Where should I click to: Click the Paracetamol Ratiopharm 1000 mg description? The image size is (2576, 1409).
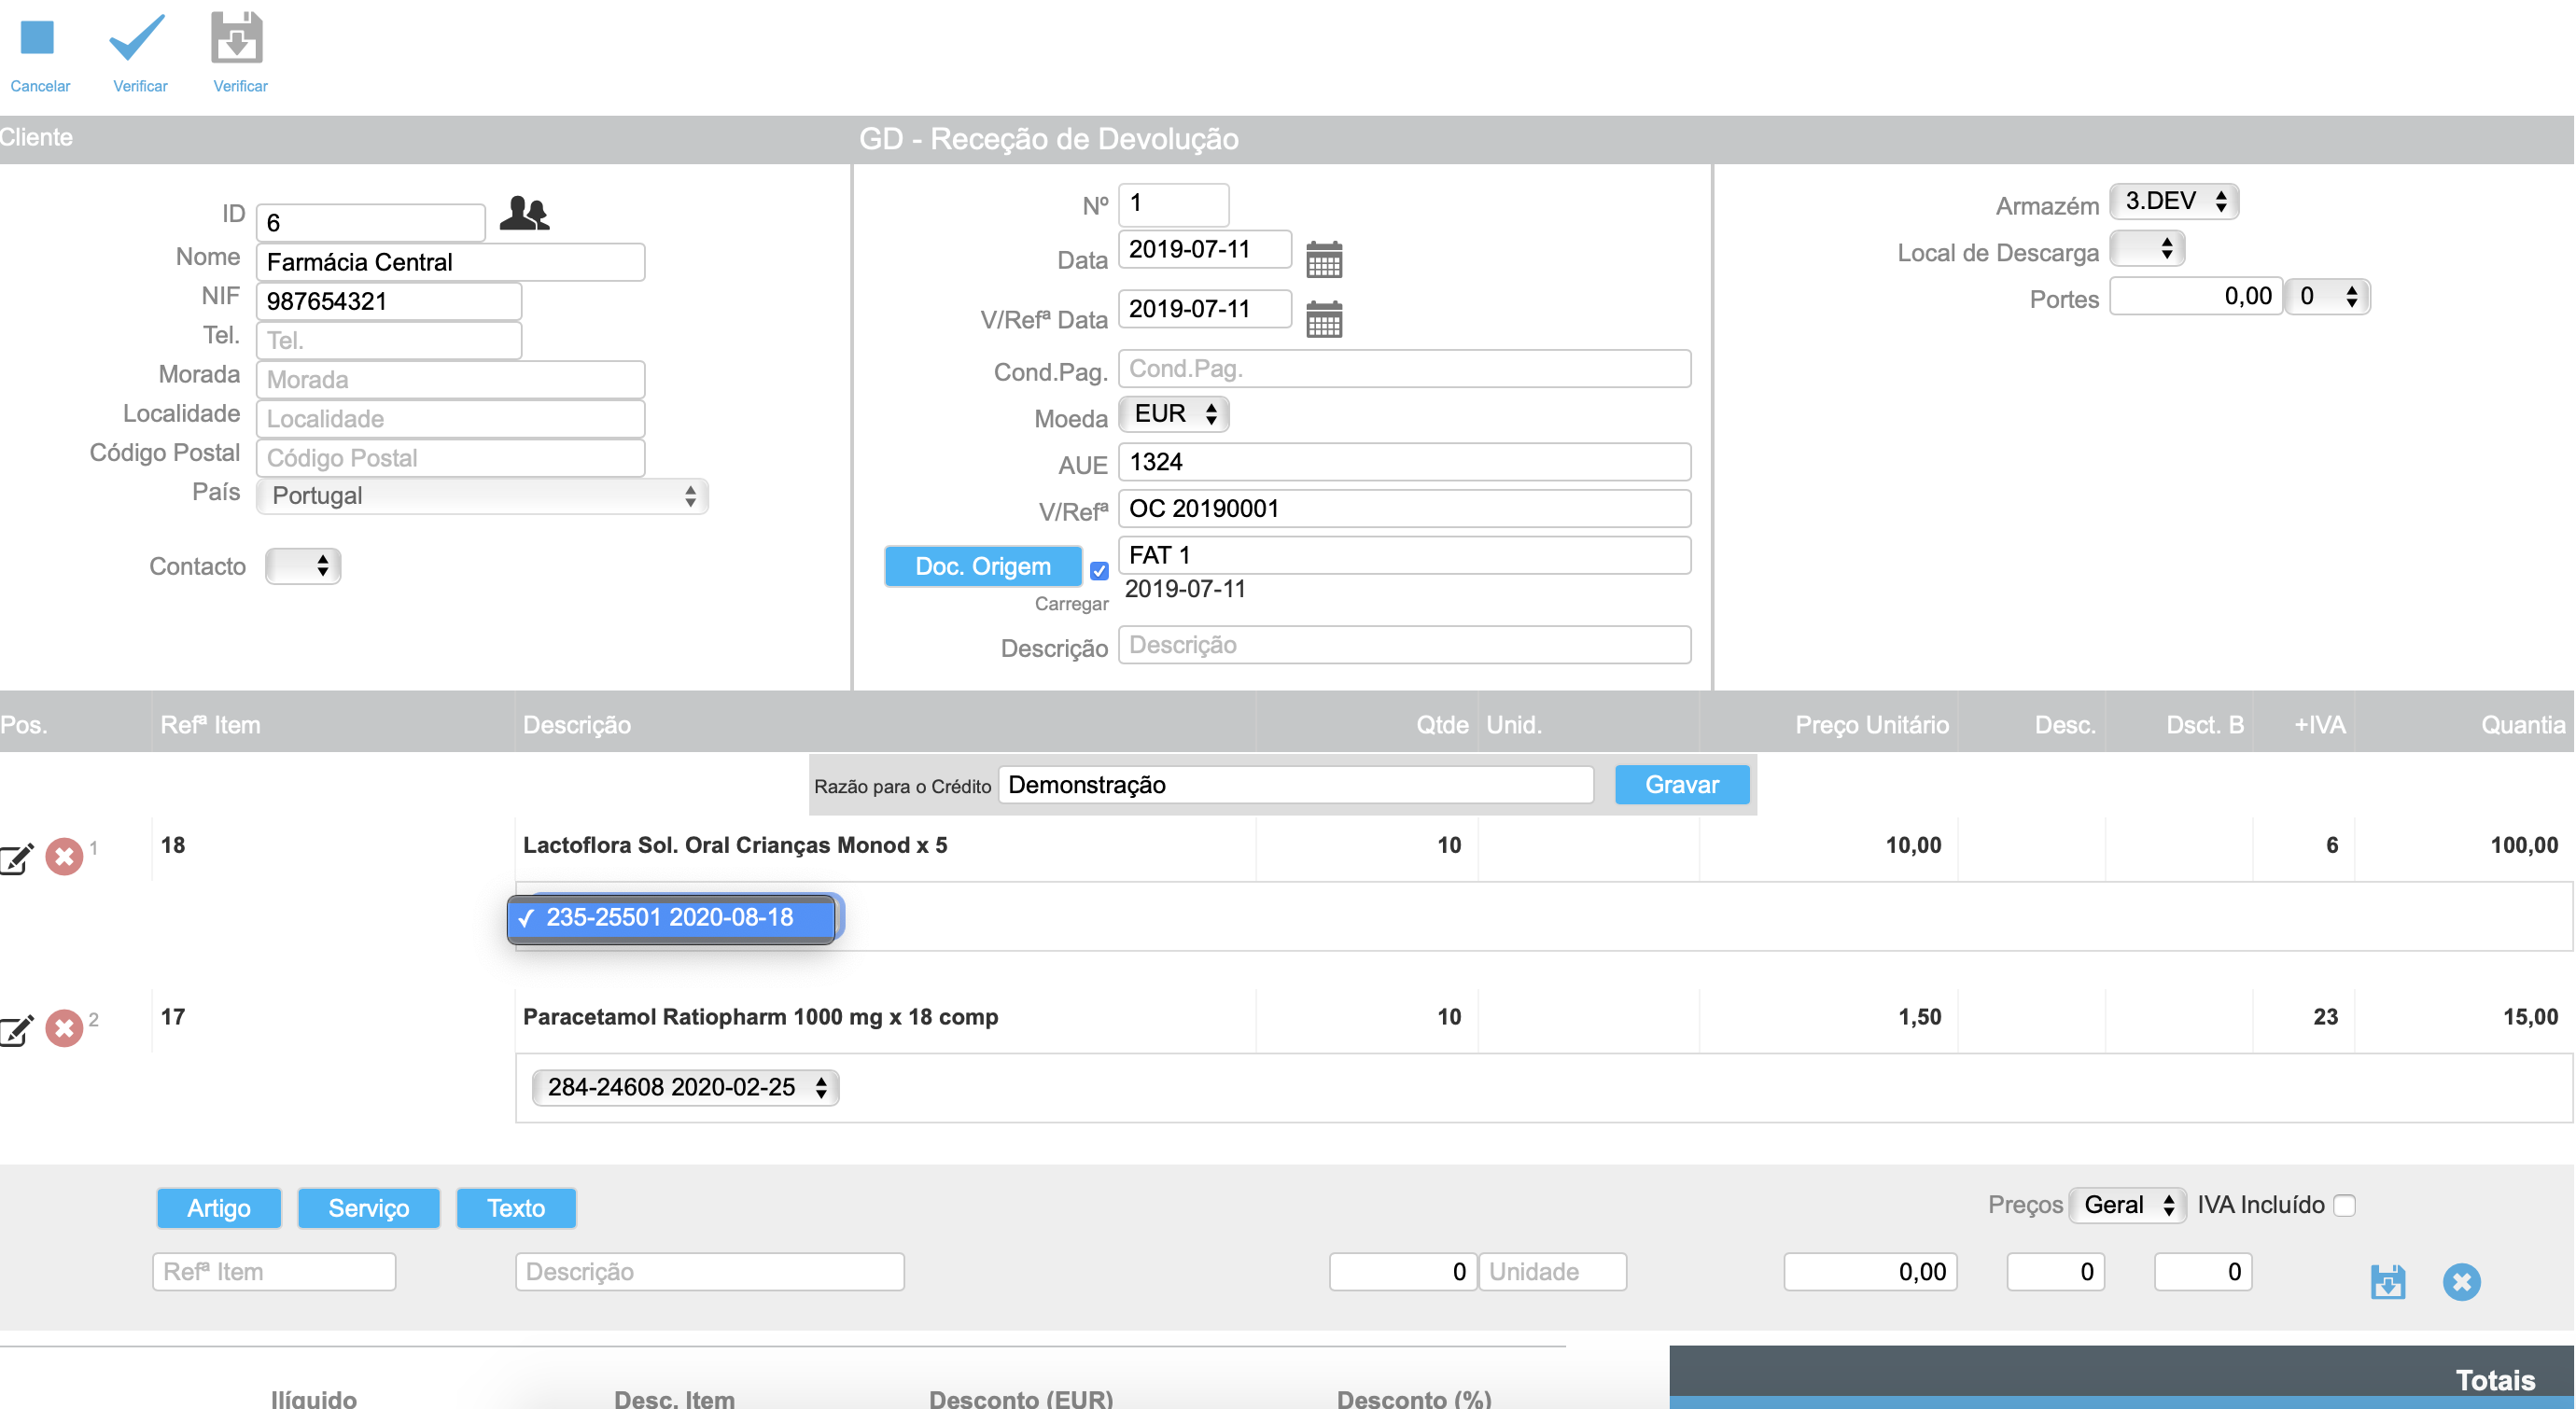click(760, 1017)
